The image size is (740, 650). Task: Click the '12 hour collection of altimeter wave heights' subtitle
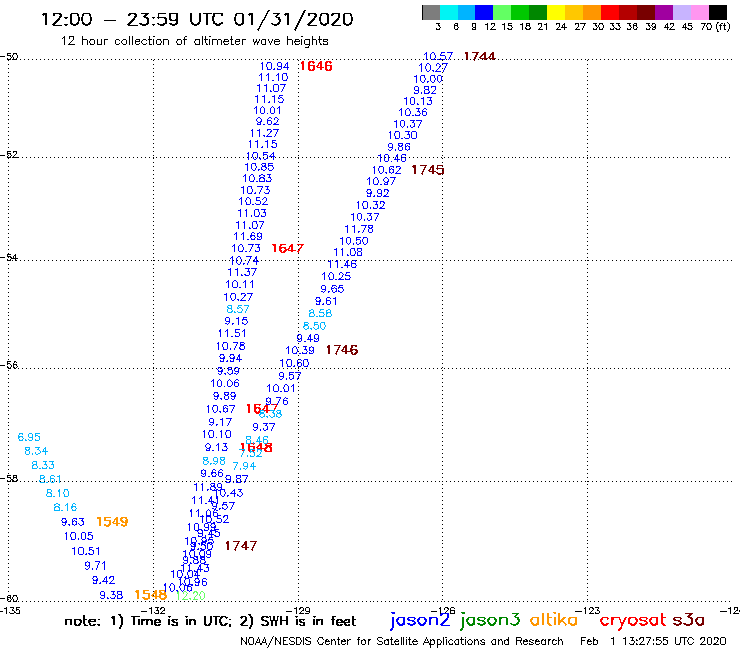click(x=194, y=41)
